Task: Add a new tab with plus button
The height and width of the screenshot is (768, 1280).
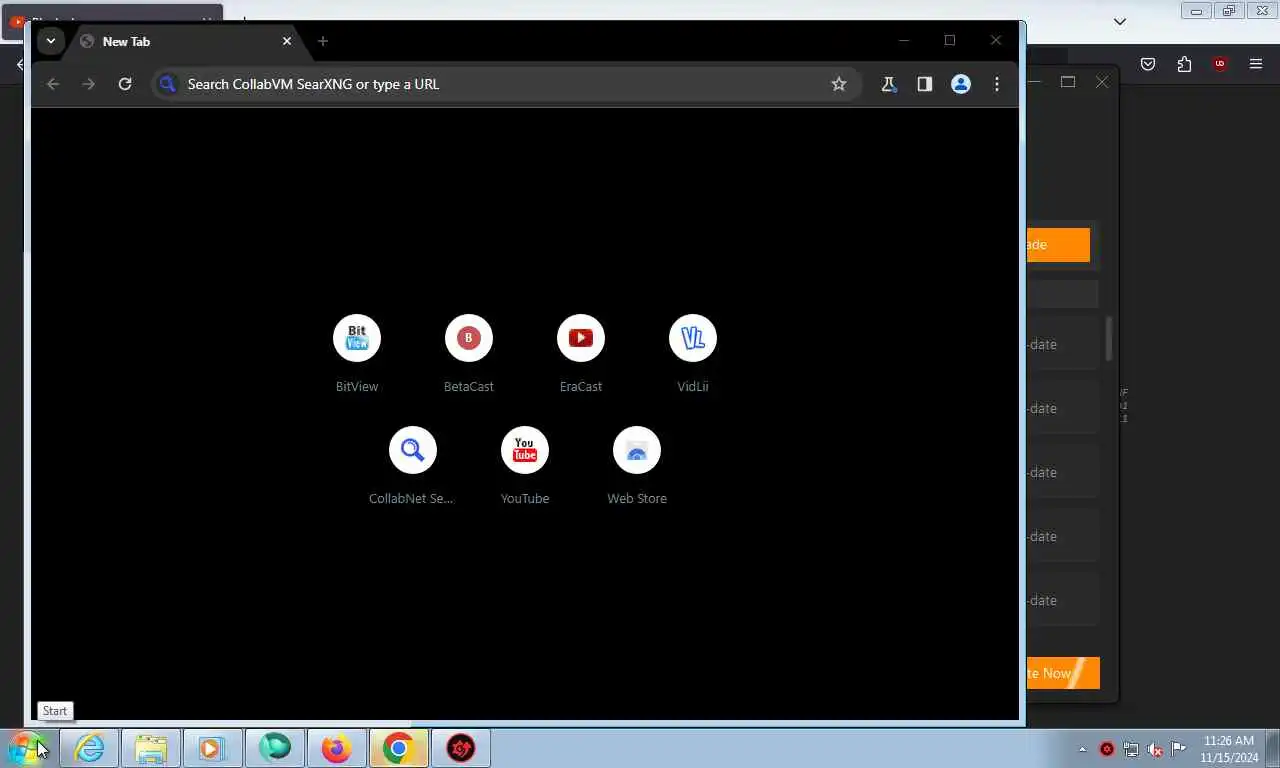Action: (x=323, y=41)
